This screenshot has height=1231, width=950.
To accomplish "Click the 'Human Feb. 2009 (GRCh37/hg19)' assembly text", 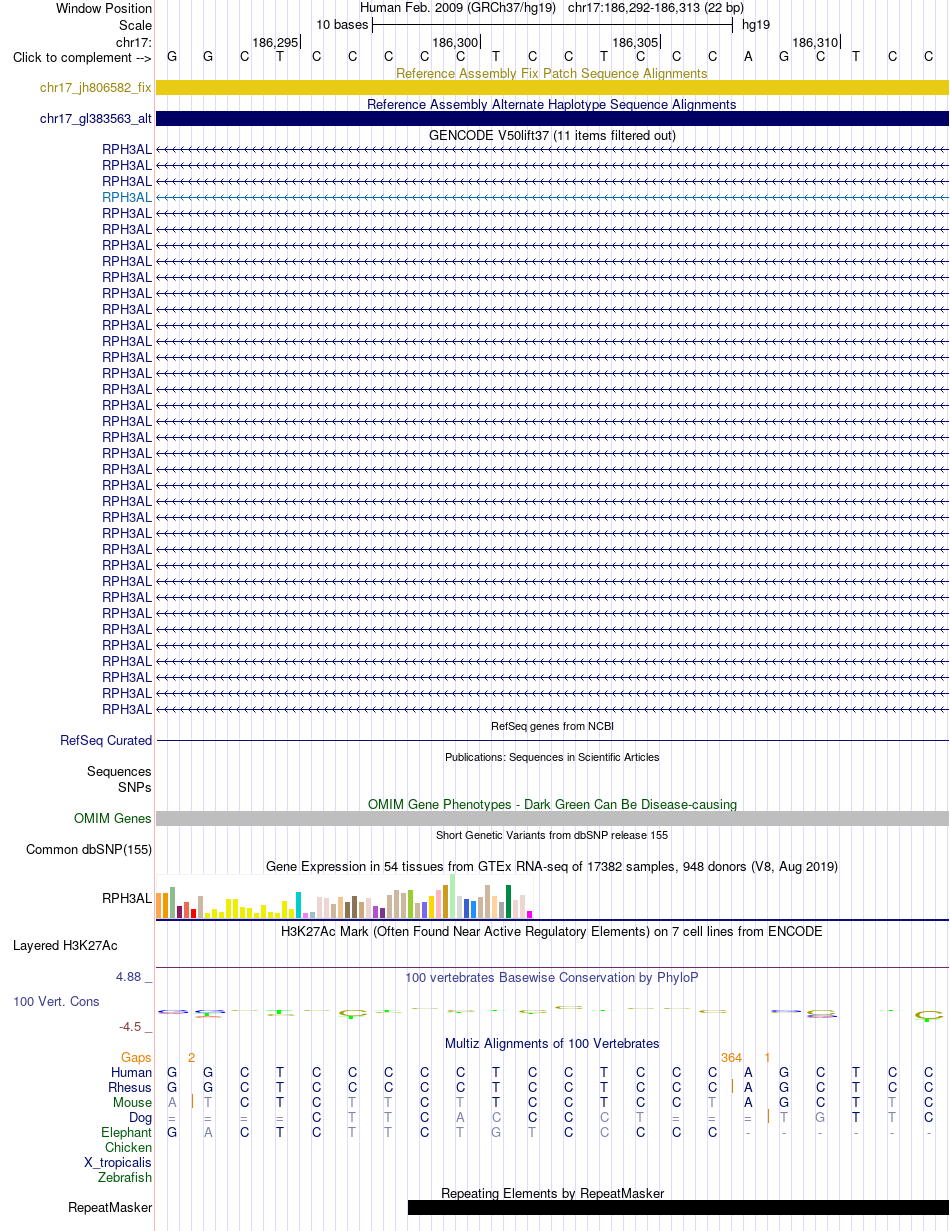I will [458, 8].
